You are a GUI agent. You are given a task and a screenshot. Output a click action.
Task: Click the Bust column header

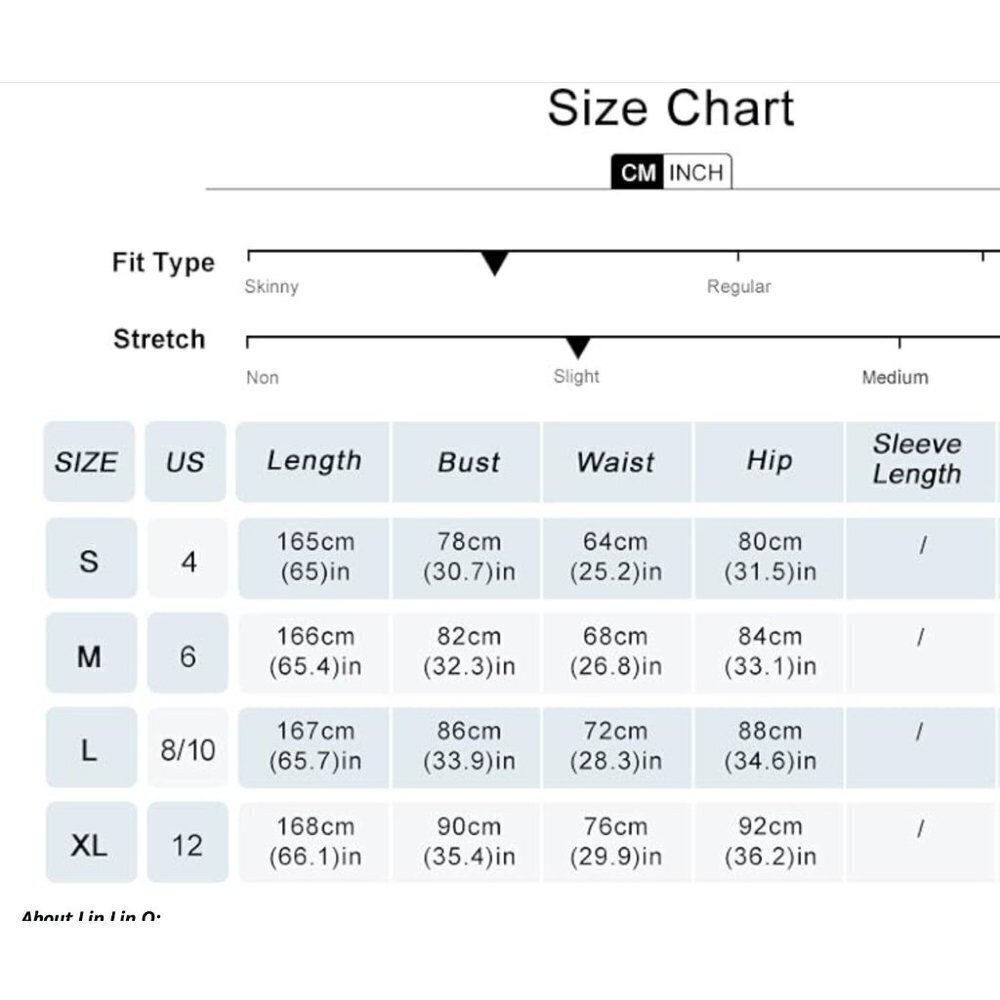click(x=467, y=461)
